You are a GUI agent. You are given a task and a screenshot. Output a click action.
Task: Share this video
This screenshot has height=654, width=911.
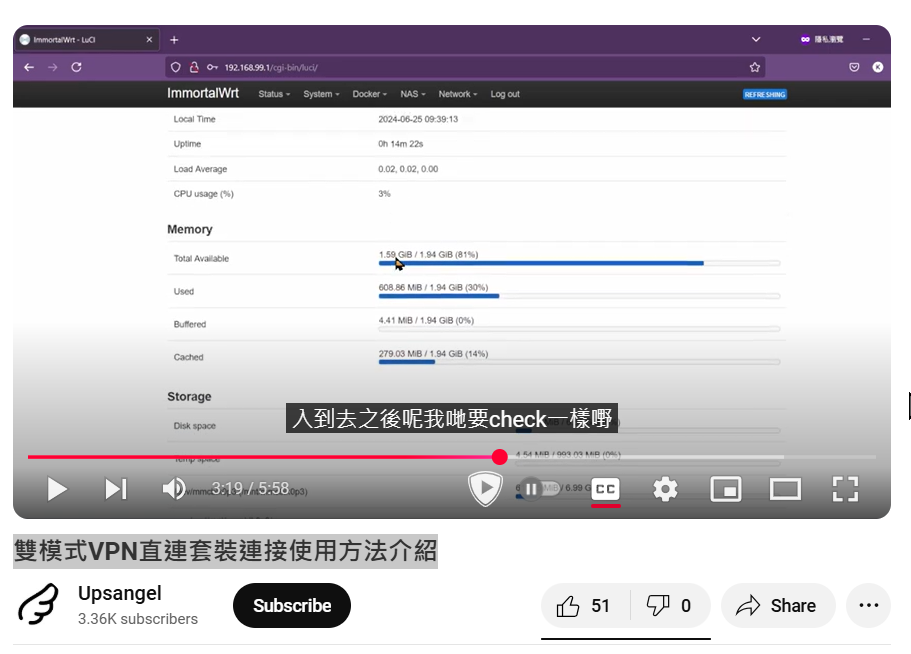click(x=777, y=606)
